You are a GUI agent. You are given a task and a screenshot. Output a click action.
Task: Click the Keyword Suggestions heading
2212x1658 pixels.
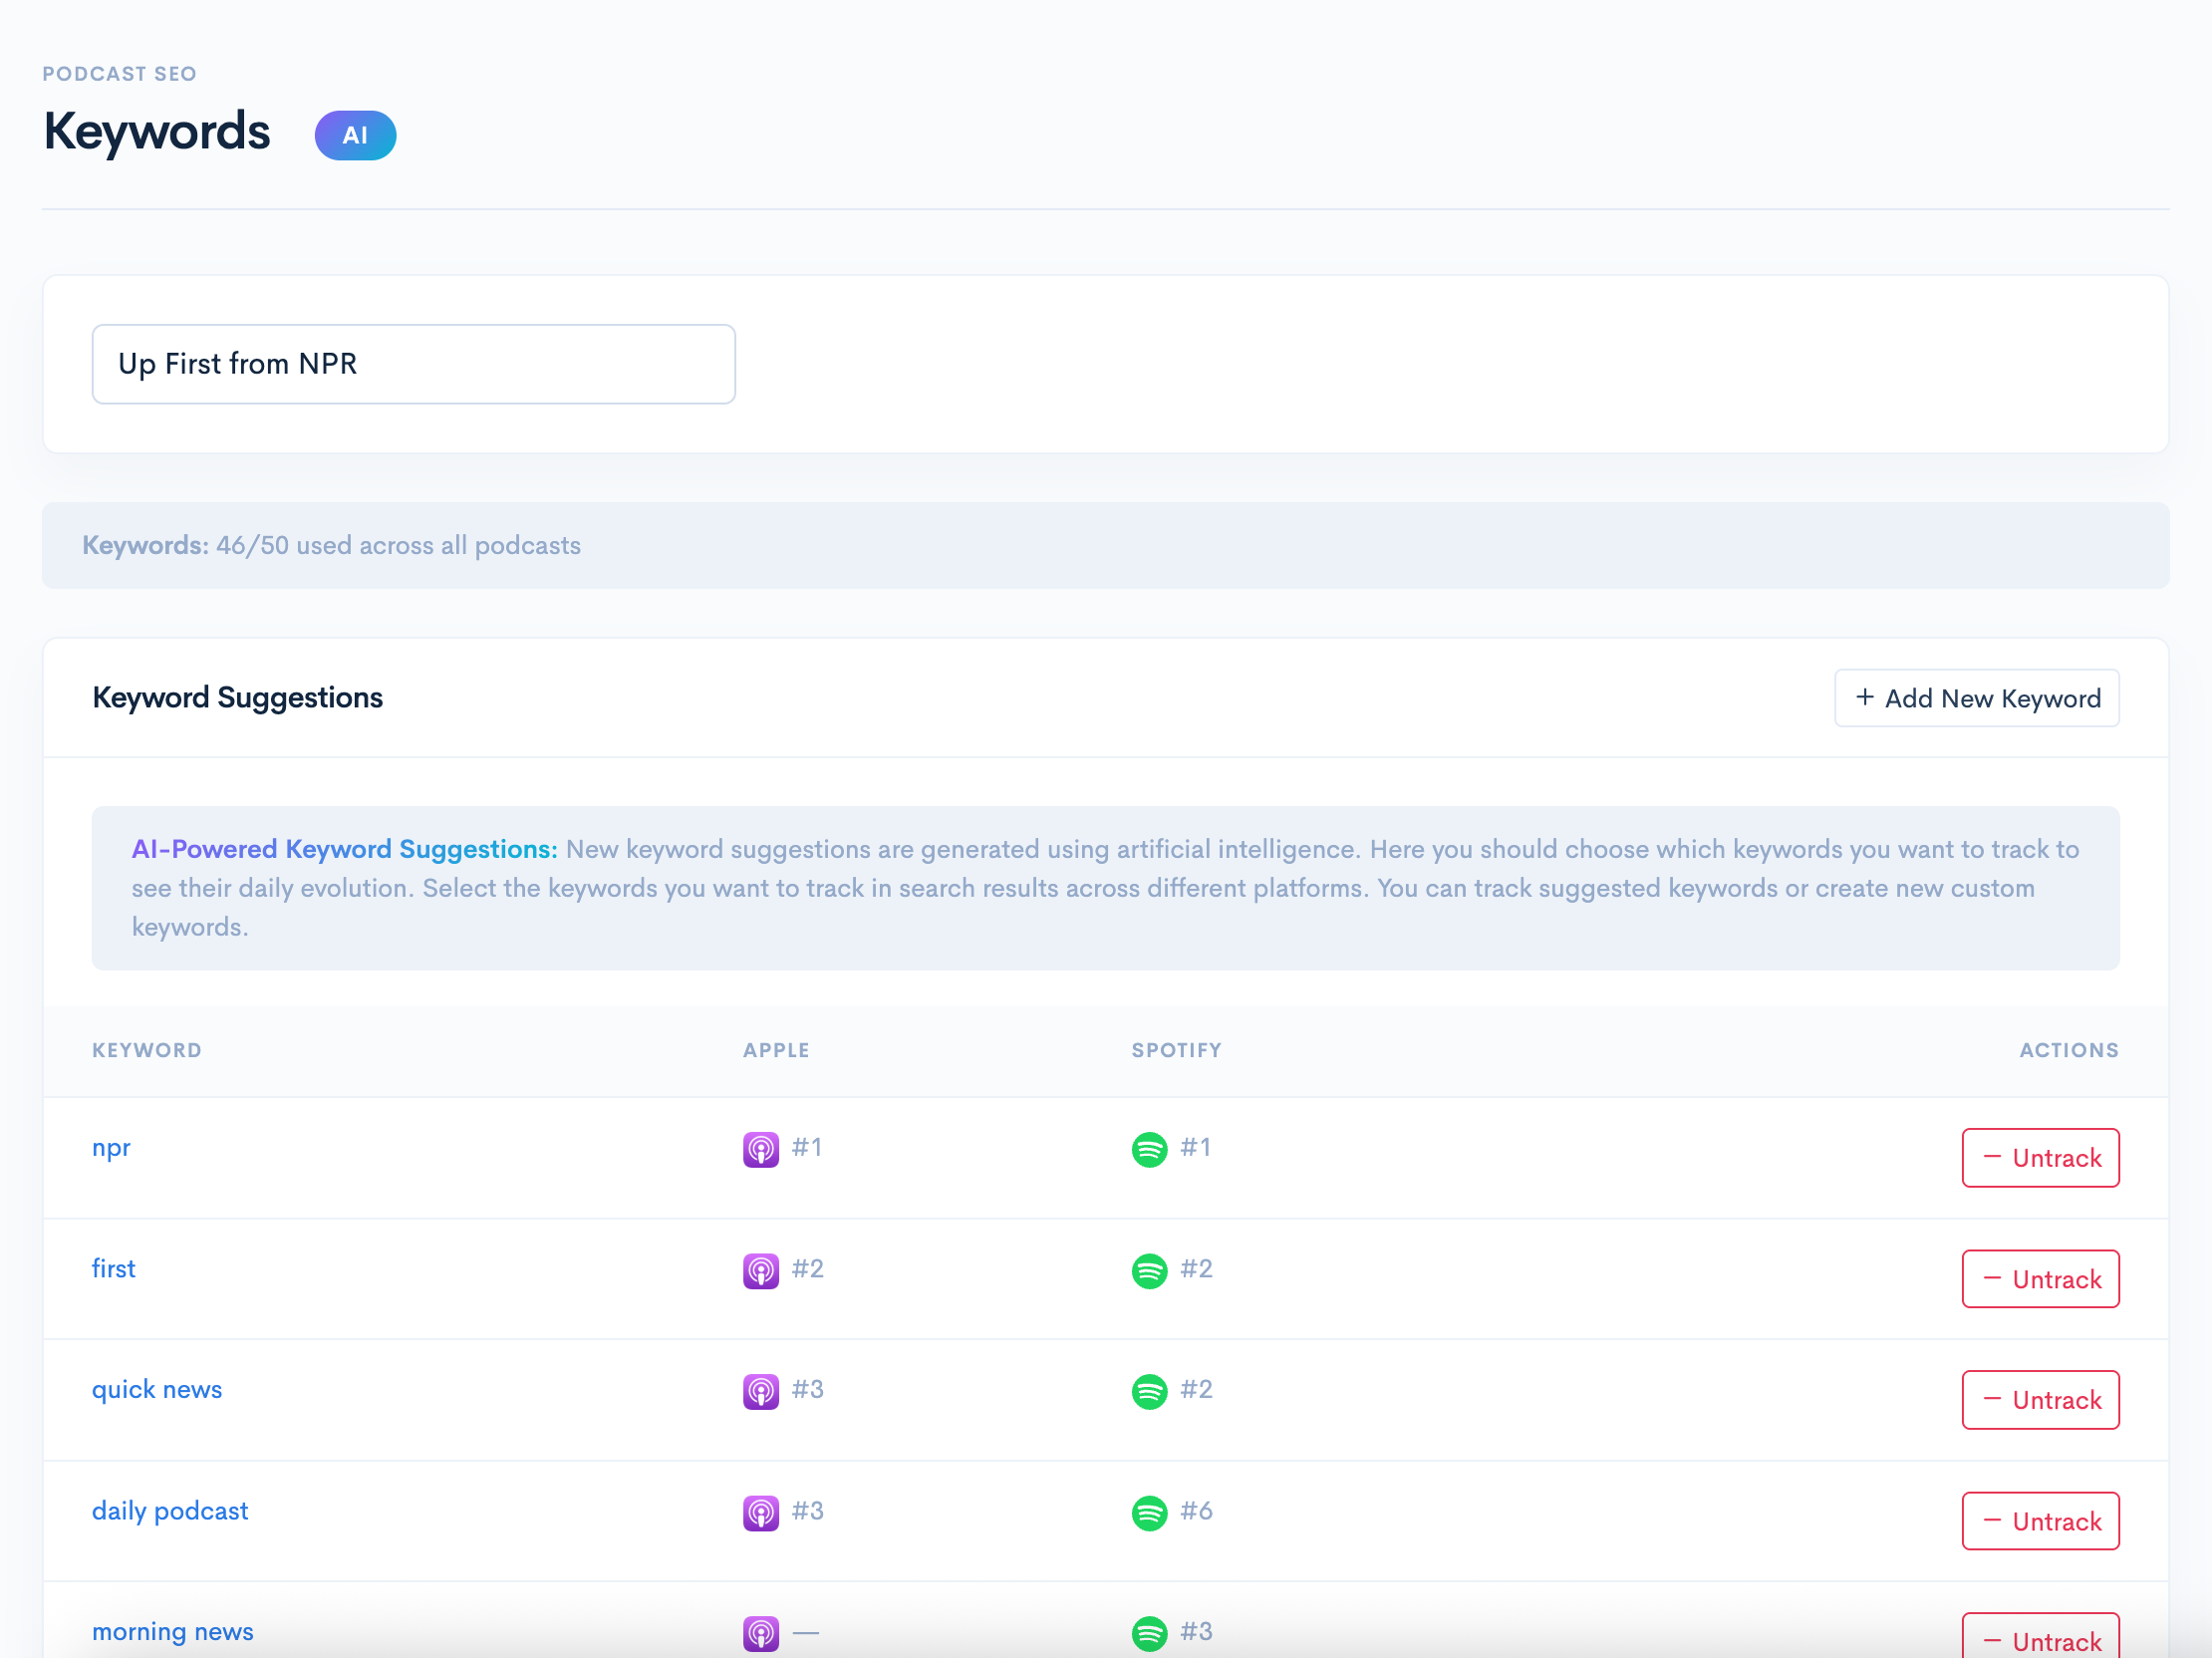(x=237, y=697)
